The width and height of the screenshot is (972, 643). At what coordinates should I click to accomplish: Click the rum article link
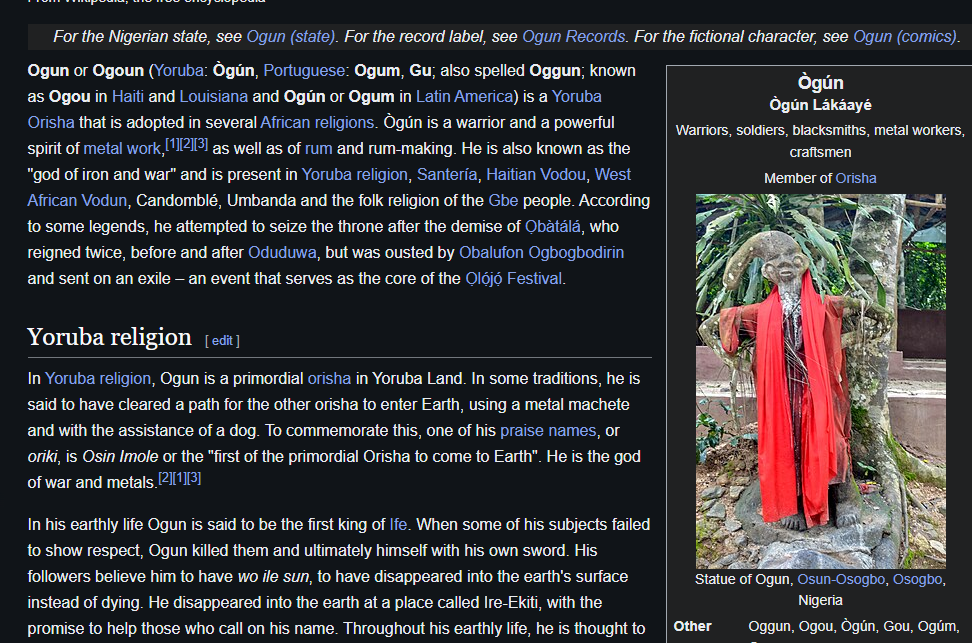point(318,149)
